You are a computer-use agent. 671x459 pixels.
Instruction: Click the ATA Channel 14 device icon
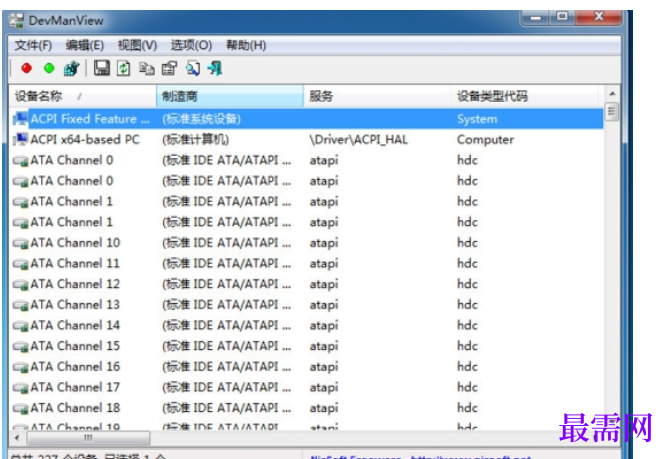tap(20, 326)
